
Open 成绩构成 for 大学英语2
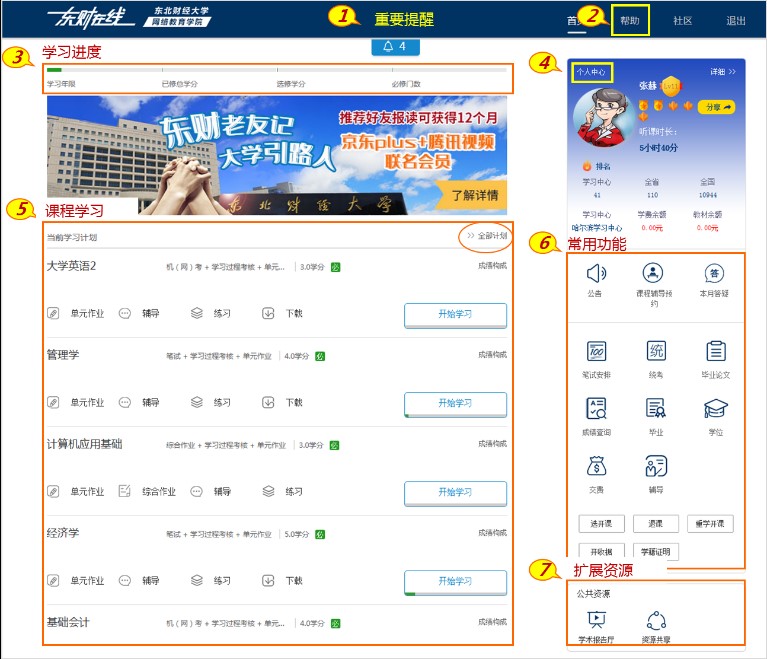[x=493, y=266]
